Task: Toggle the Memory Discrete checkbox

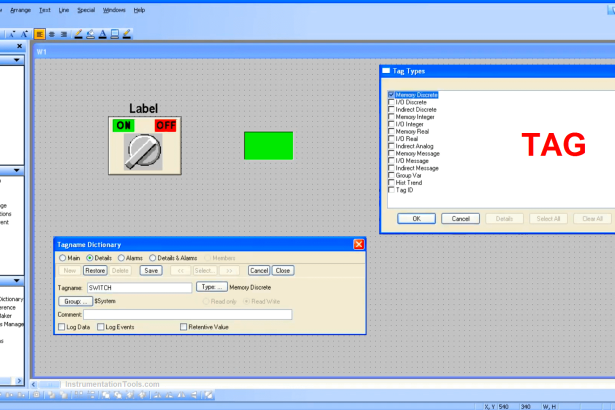Action: pos(391,95)
